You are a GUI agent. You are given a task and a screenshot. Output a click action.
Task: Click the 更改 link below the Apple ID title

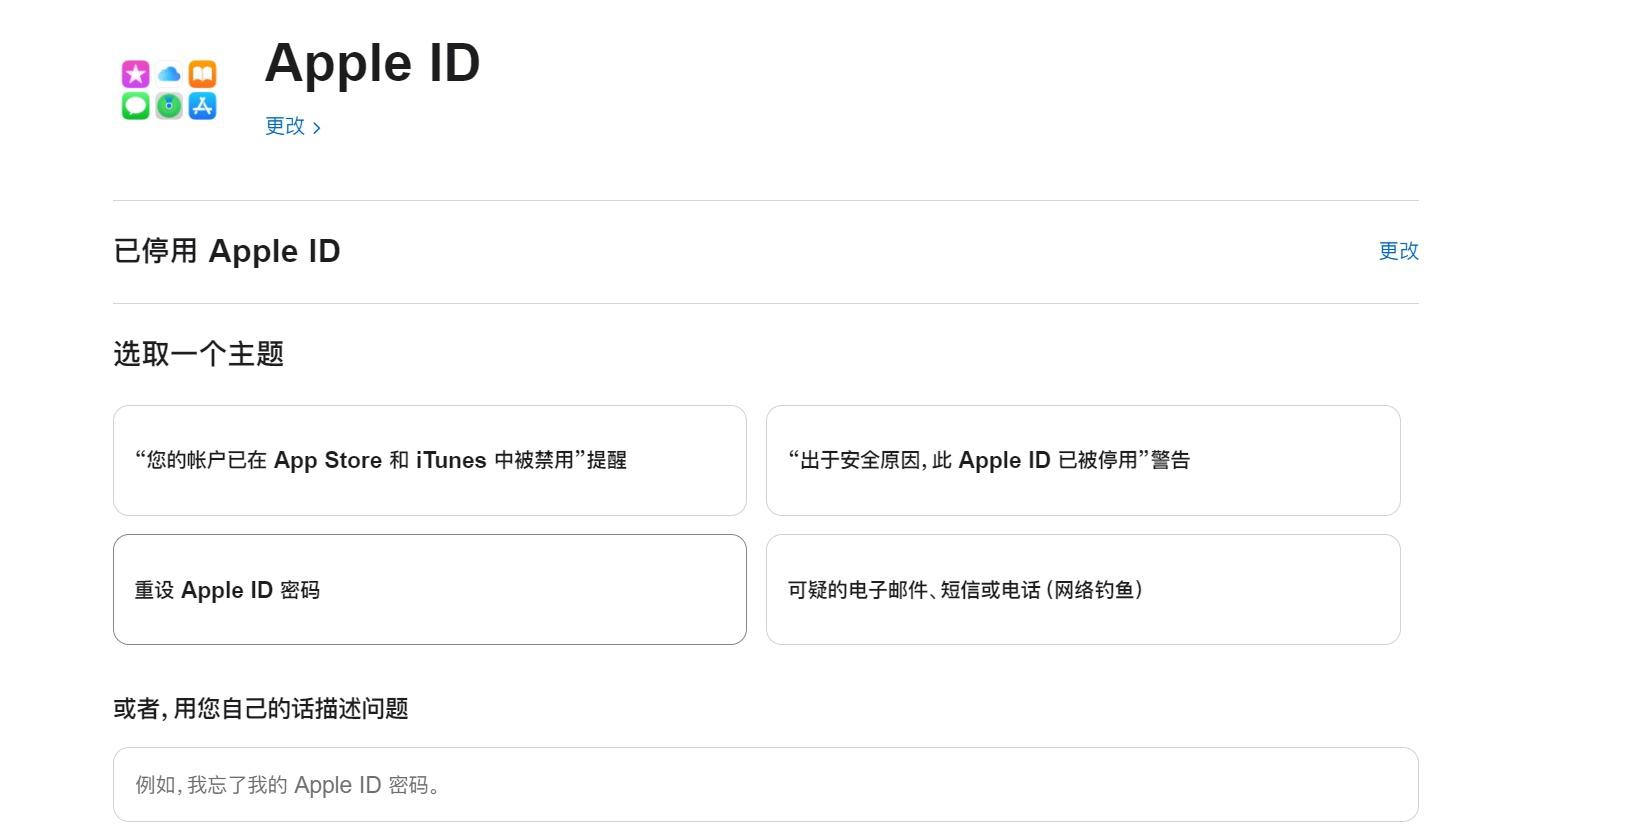point(285,126)
